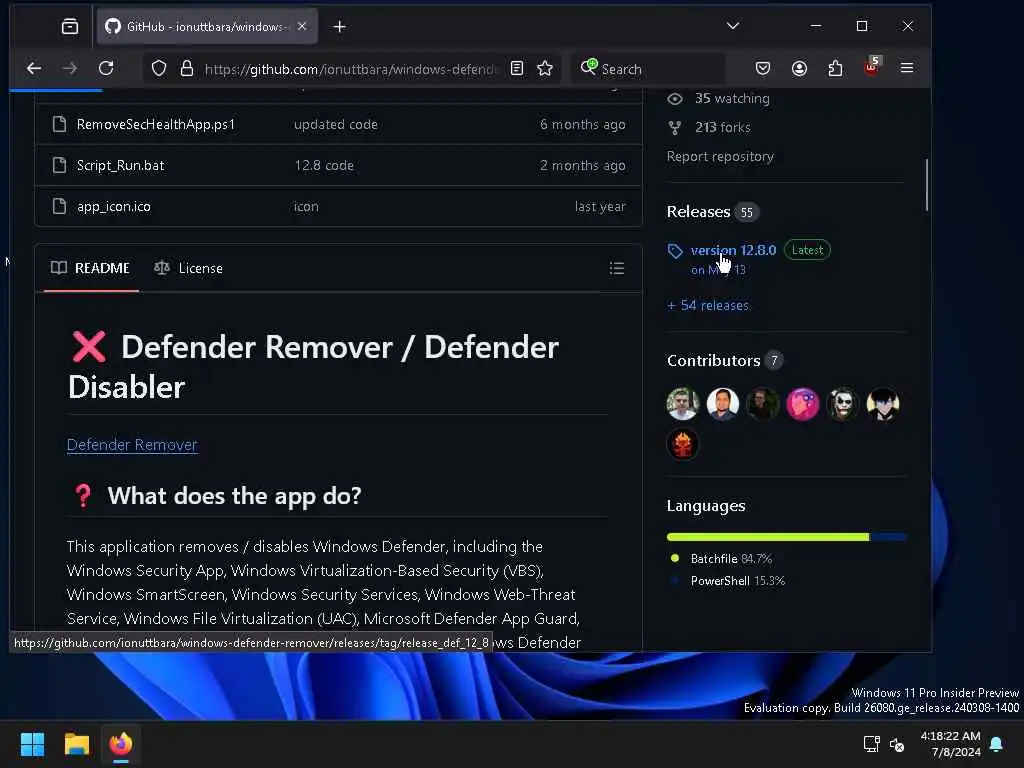
Task: Open version 12.8.0 release
Action: pos(733,250)
